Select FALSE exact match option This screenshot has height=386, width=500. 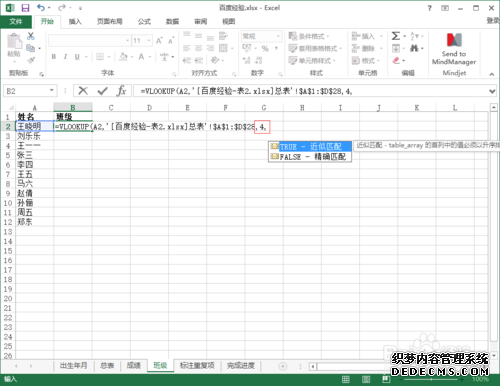click(x=310, y=157)
